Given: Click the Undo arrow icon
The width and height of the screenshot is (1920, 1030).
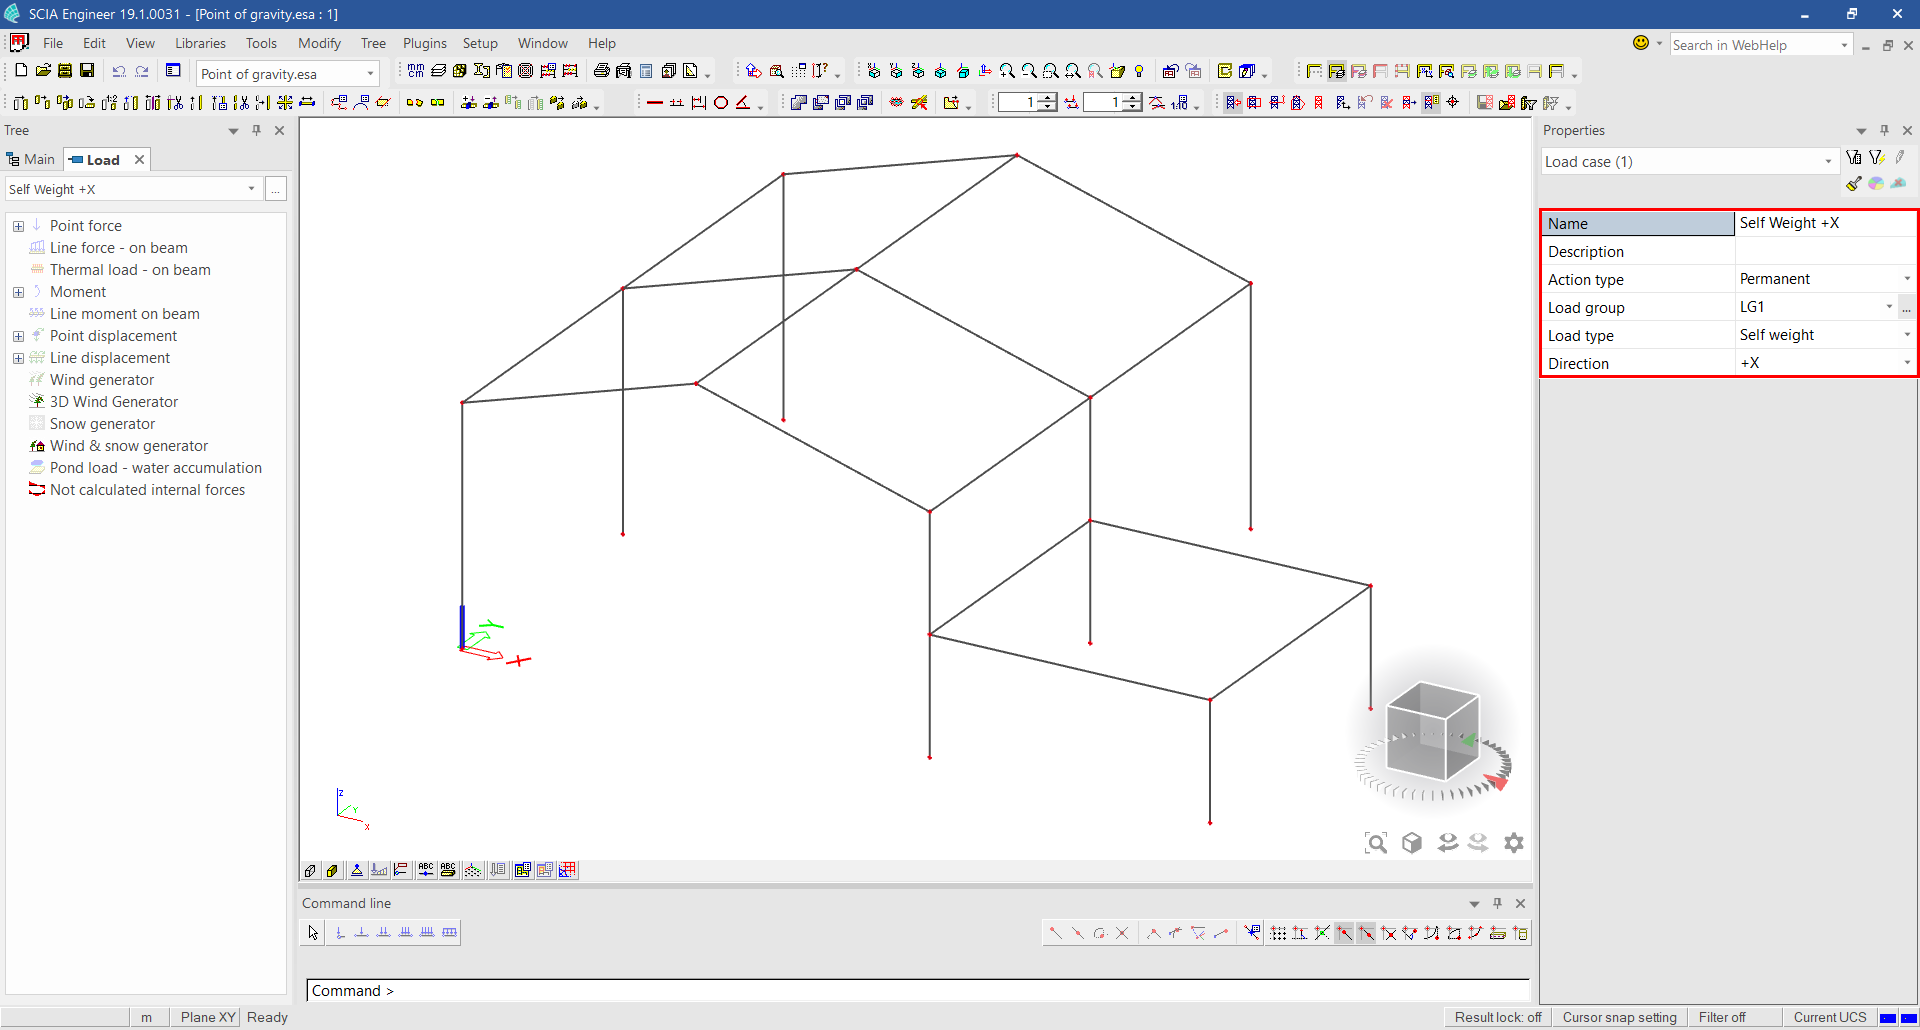Looking at the screenshot, I should [119, 71].
